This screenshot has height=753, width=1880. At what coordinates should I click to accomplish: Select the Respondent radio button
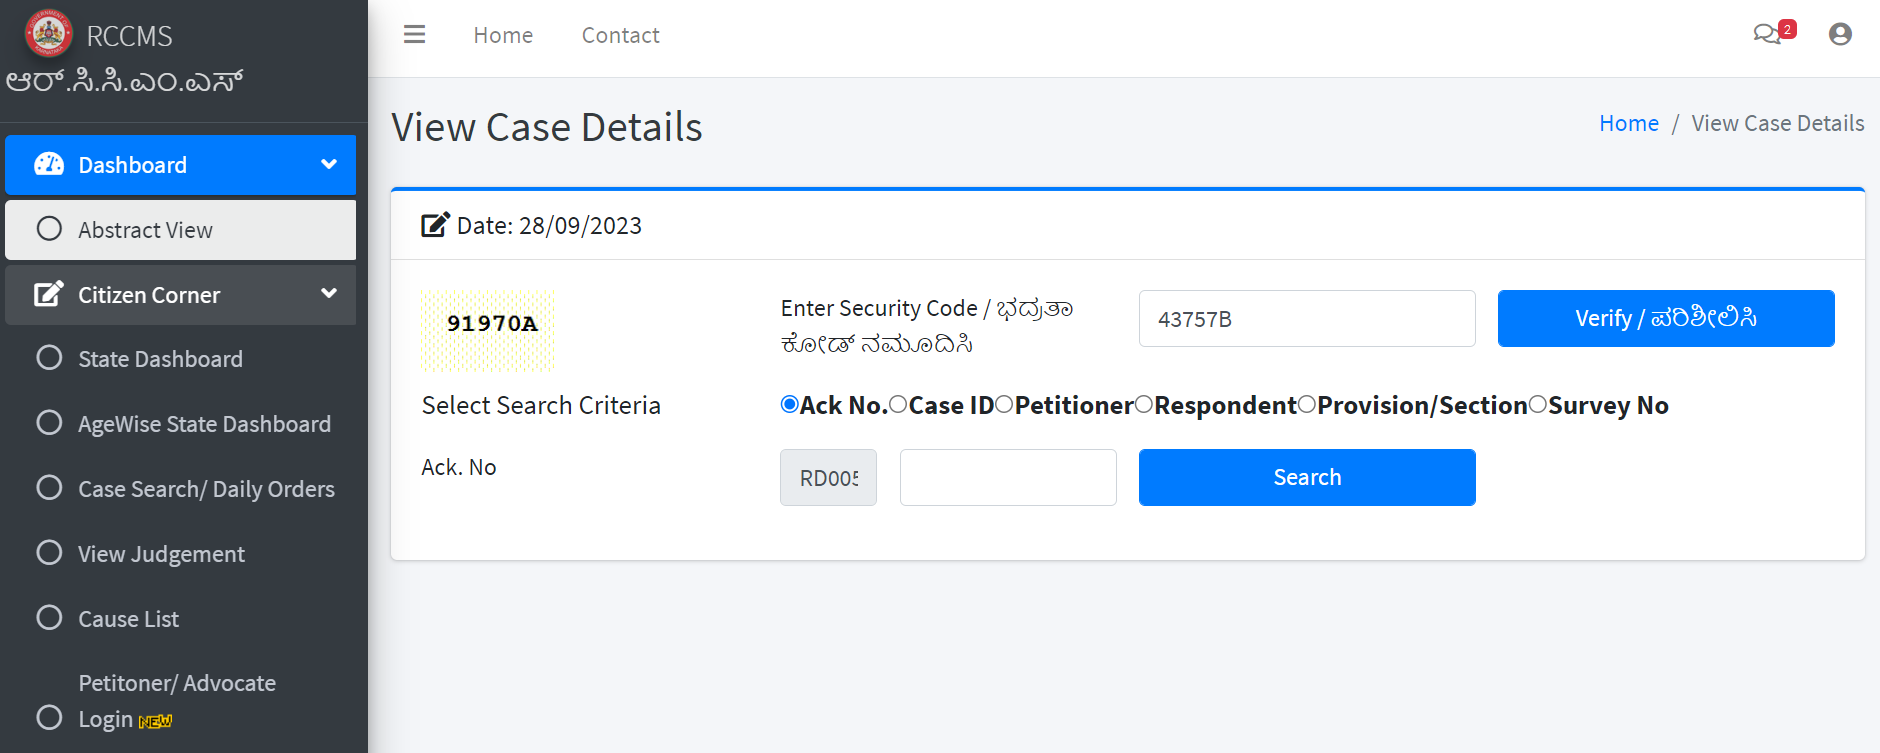[1144, 404]
